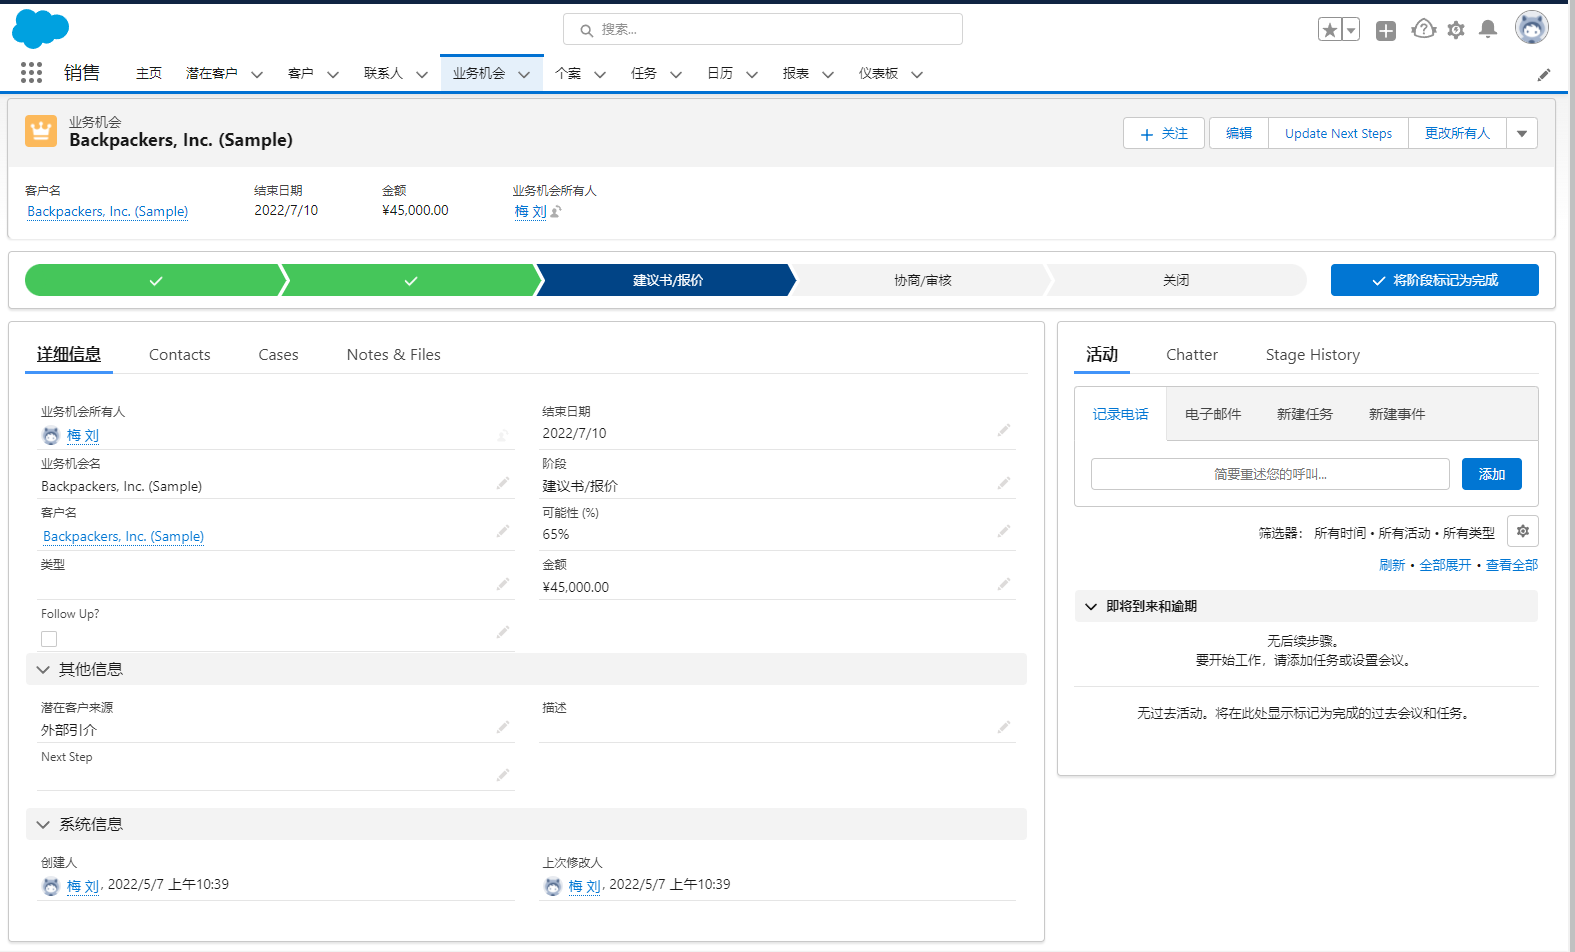Edit the 潜在客户来源 field via pencil icon
Image resolution: width=1575 pixels, height=952 pixels.
pyautogui.click(x=503, y=727)
